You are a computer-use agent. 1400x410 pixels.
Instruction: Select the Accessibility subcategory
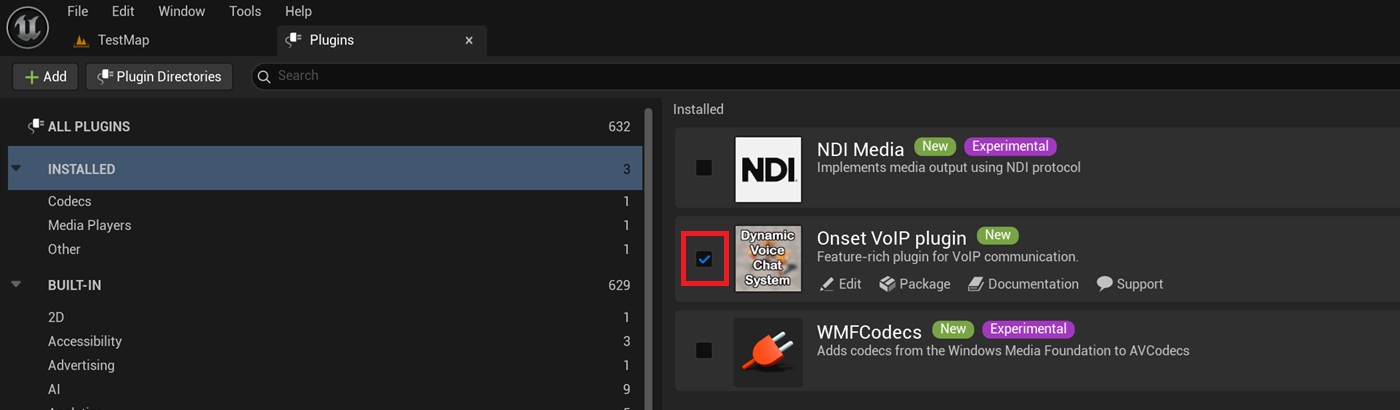325,341
